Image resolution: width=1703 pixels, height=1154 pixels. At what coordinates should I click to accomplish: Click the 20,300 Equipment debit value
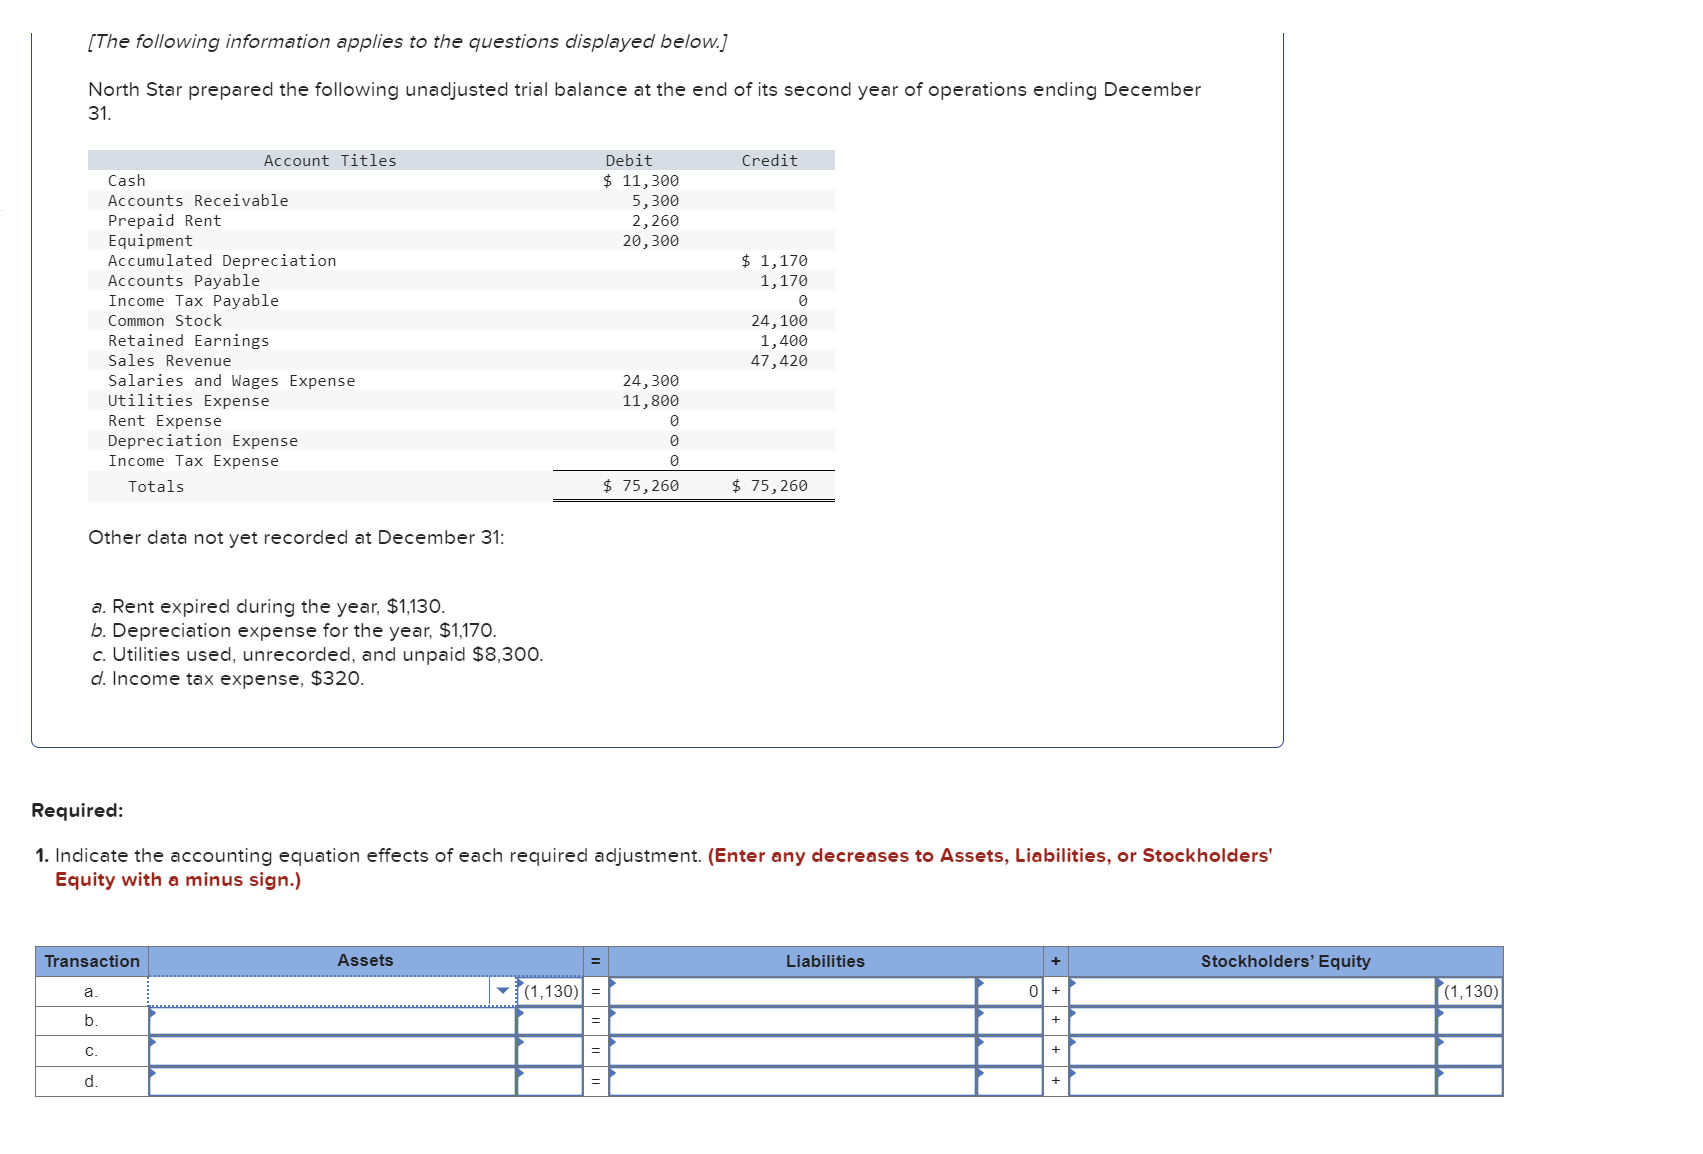(651, 241)
